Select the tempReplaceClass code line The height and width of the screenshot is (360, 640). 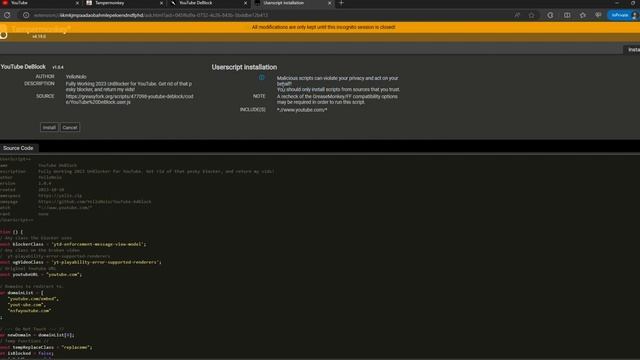pos(46,347)
